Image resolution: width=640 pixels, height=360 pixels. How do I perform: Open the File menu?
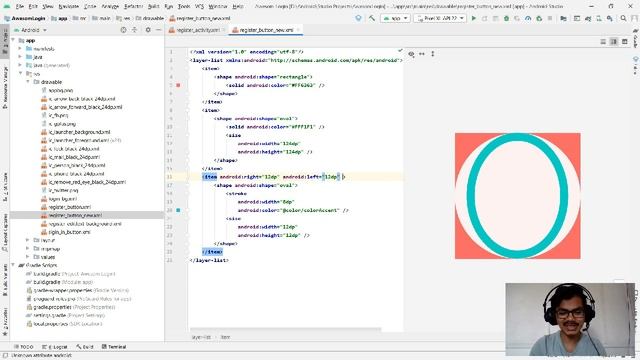coord(20,7)
